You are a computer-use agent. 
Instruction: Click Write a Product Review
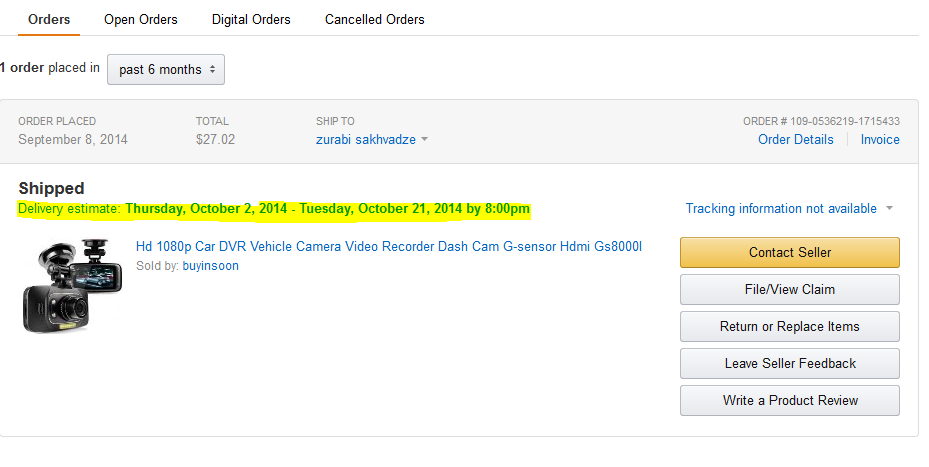789,400
